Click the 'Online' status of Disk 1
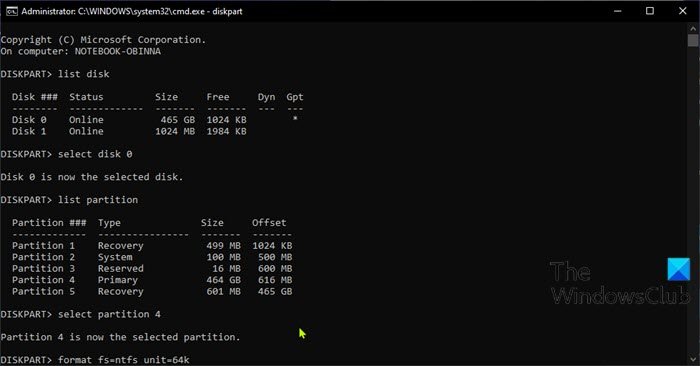The height and width of the screenshot is (366, 700). 86,131
